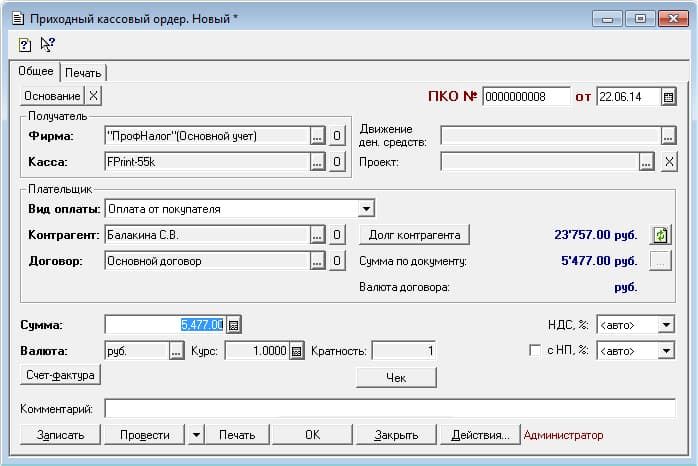This screenshot has height=466, width=698.
Task: Click the Администратор user label
Action: point(563,435)
